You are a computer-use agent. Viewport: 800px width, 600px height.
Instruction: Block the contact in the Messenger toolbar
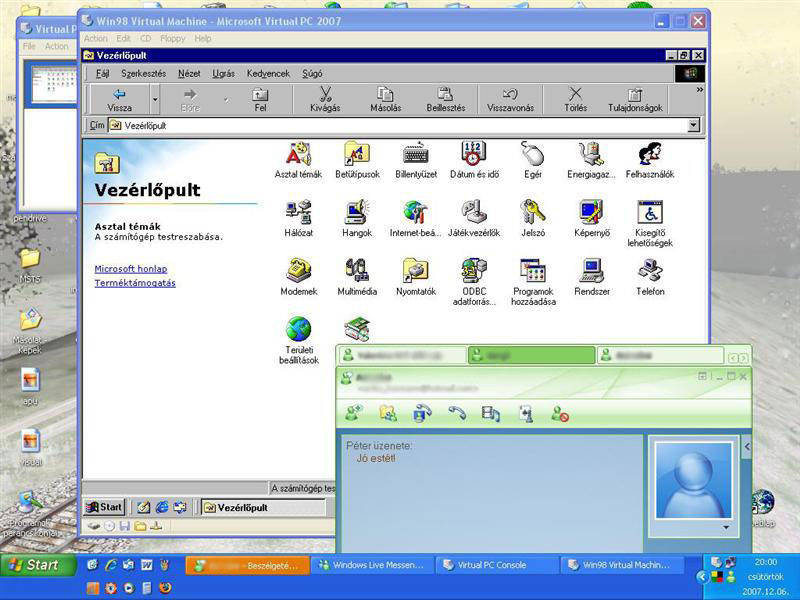tap(560, 413)
